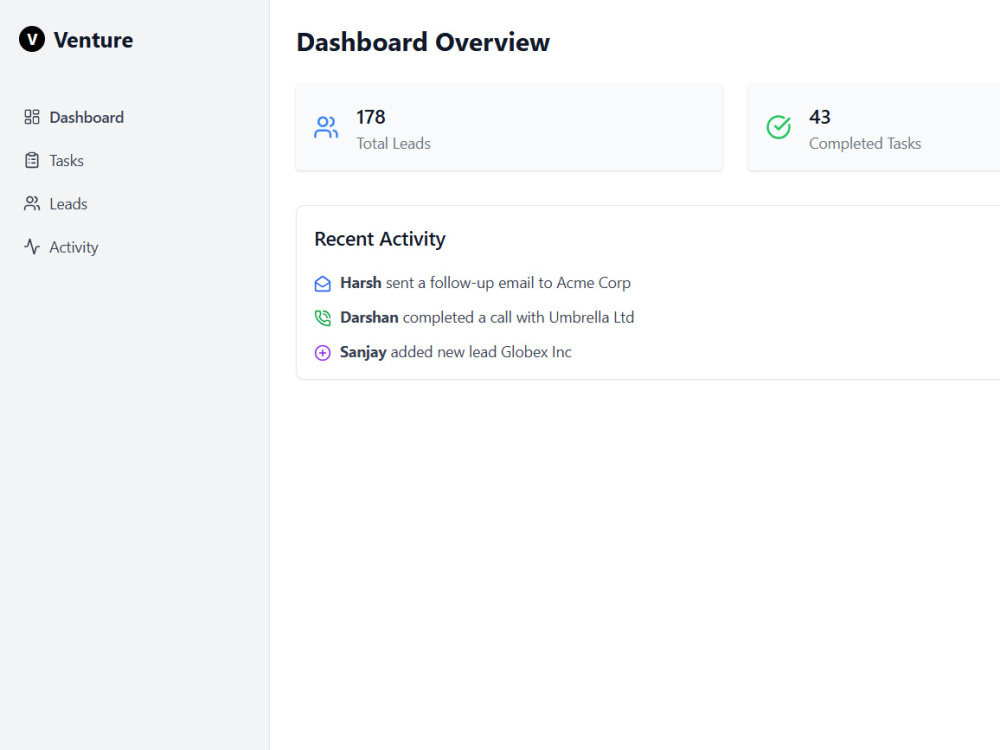Click the green phone icon beside Darshan's activity
Viewport: 1000px width, 750px height.
323,318
